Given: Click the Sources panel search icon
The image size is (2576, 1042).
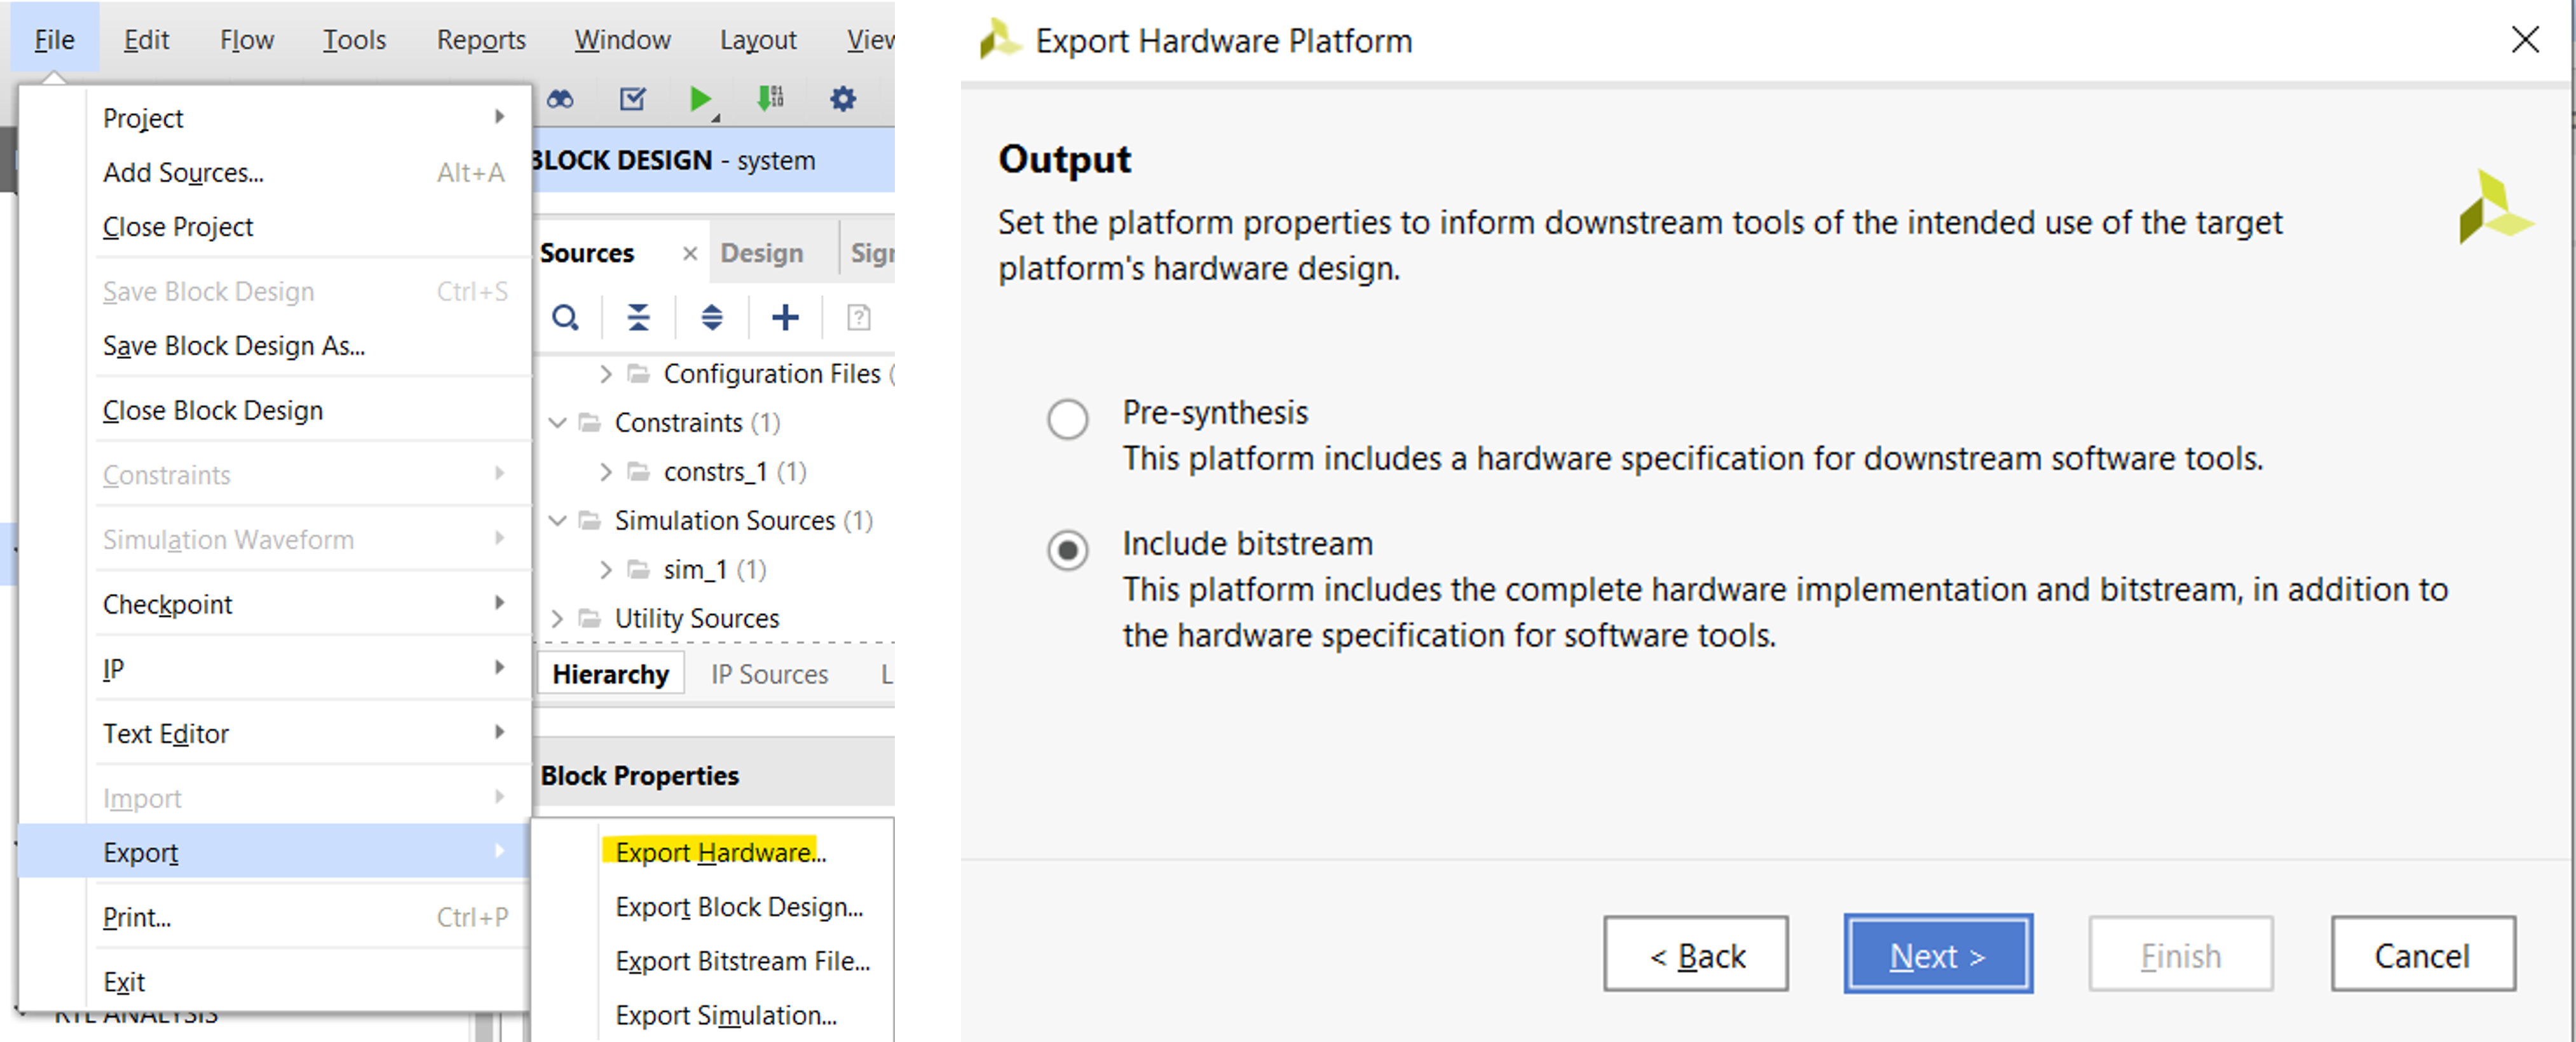Looking at the screenshot, I should pos(565,318).
